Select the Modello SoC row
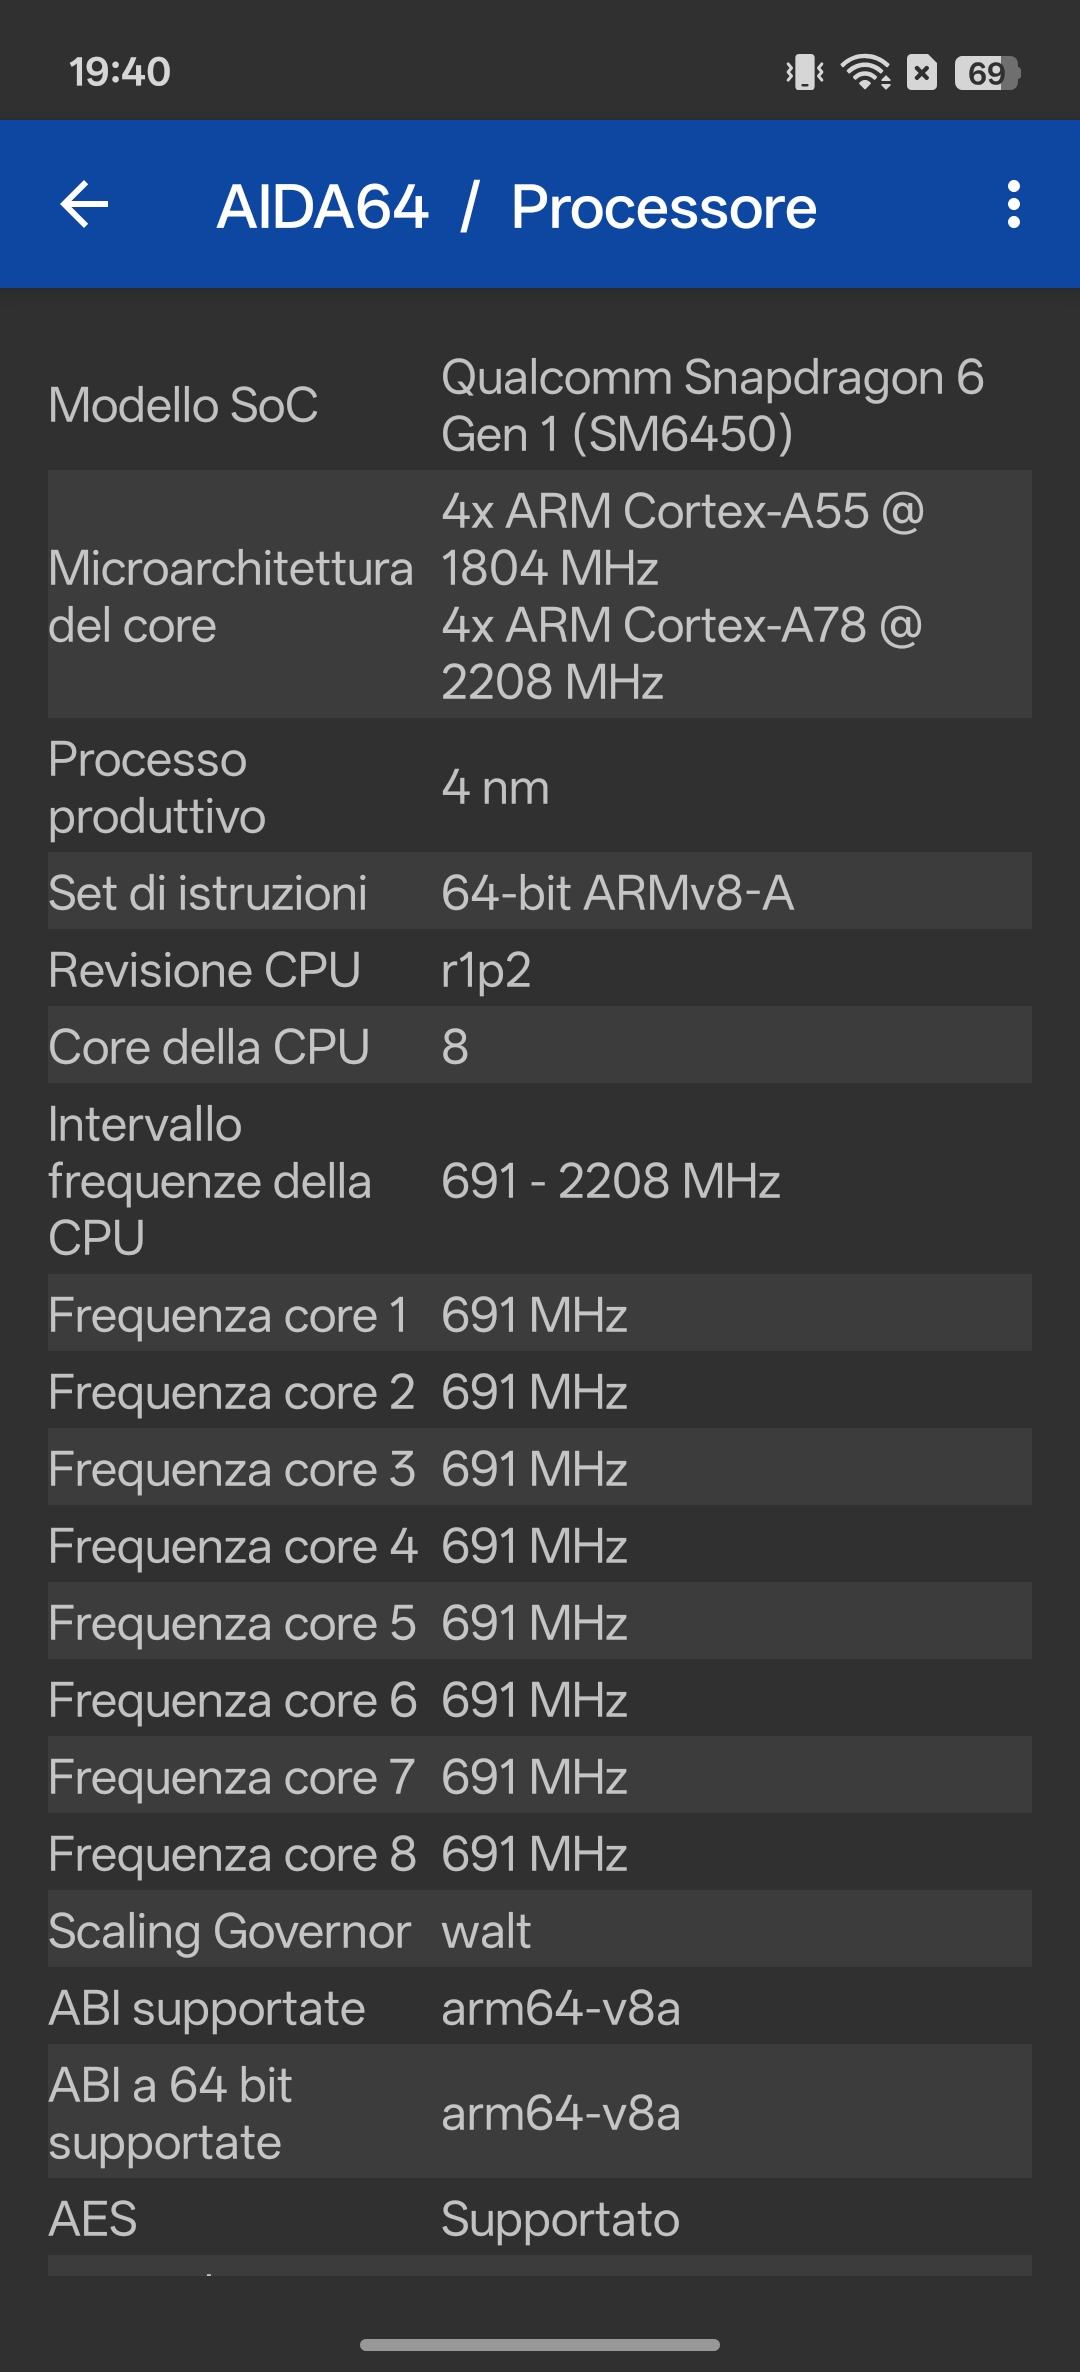Viewport: 1080px width, 2372px height. point(540,405)
